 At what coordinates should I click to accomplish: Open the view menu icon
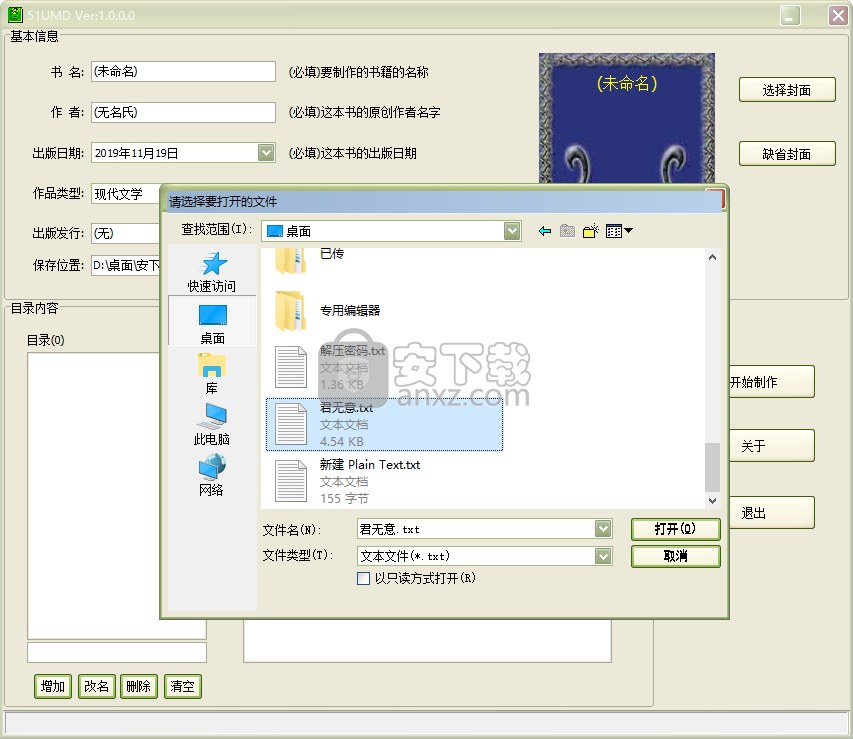619,231
